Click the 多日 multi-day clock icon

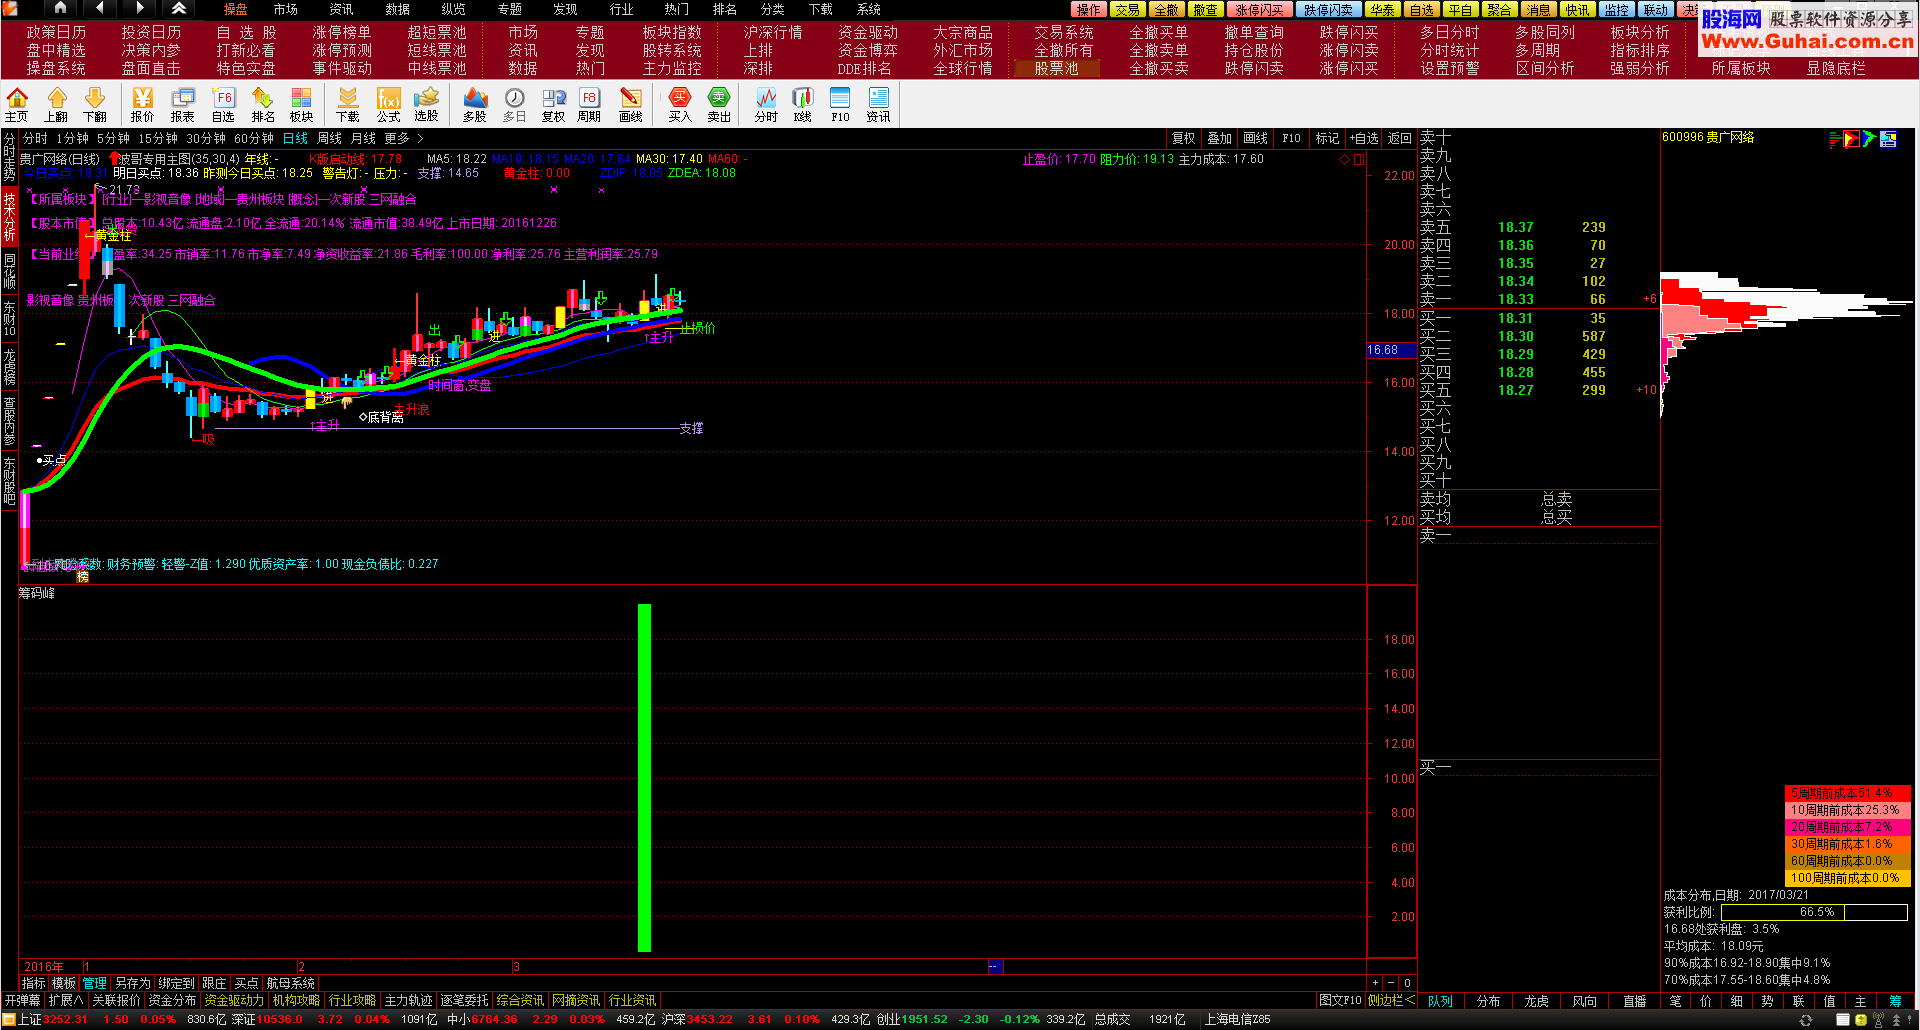tap(514, 104)
